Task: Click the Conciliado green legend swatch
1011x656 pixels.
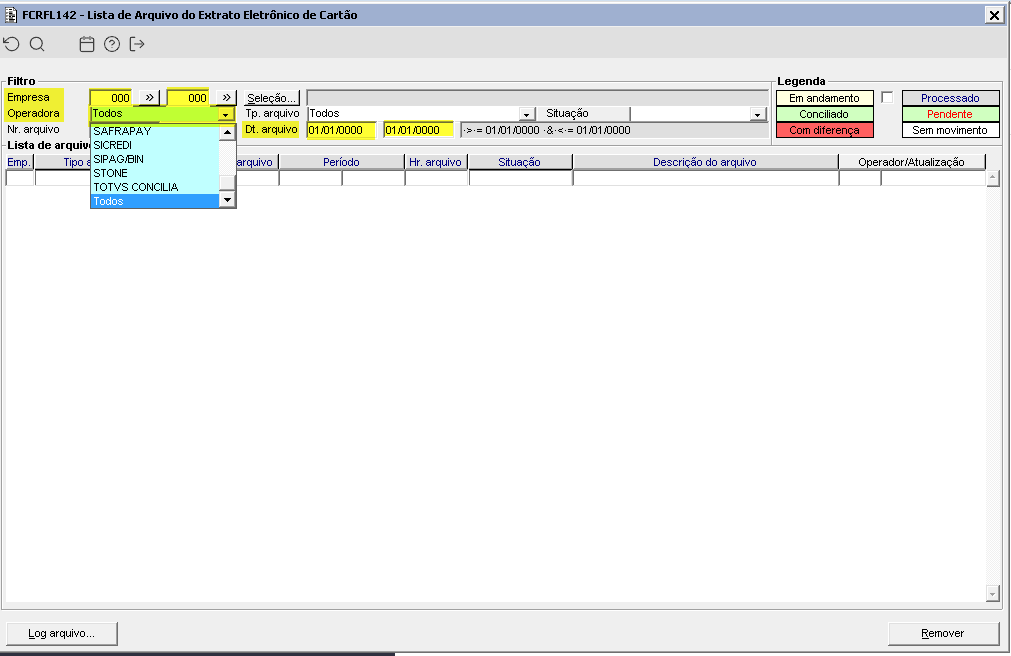Action: click(824, 114)
